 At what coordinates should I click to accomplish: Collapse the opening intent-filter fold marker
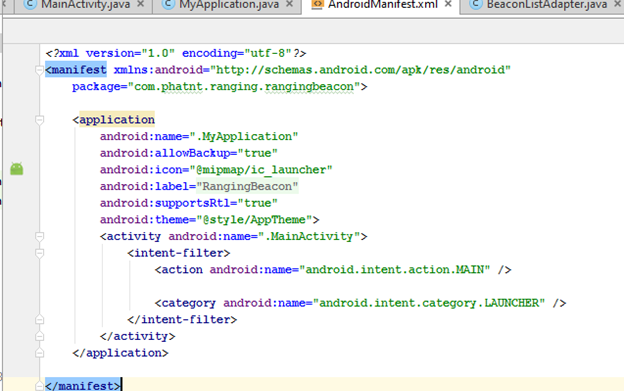[x=39, y=253]
